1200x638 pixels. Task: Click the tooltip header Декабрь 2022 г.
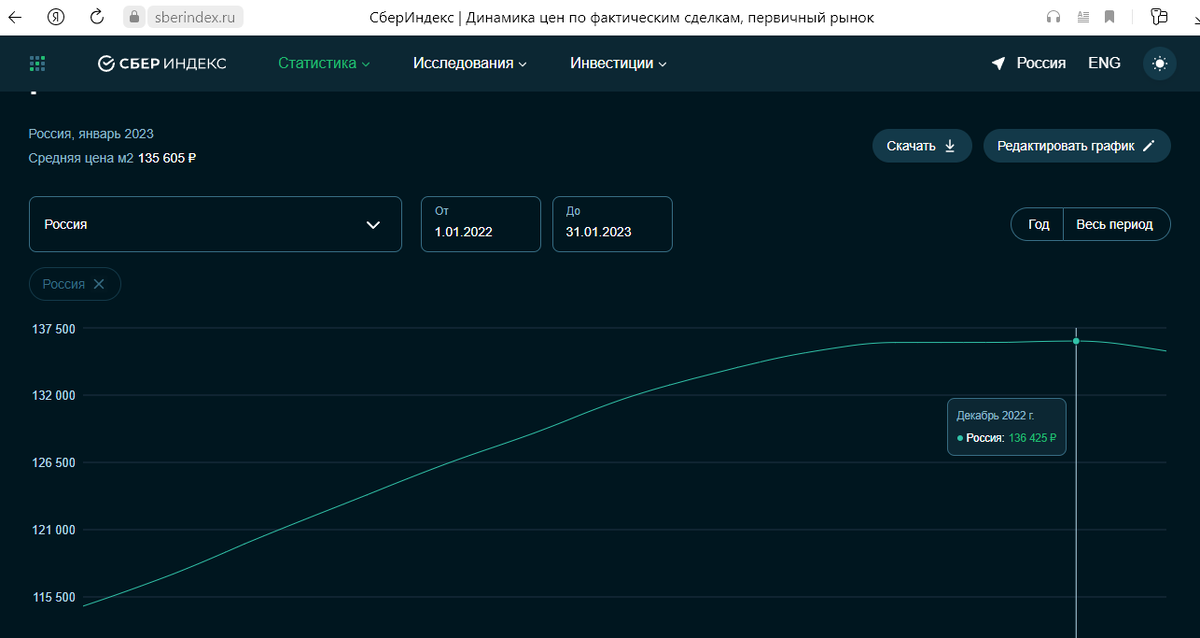pos(995,415)
